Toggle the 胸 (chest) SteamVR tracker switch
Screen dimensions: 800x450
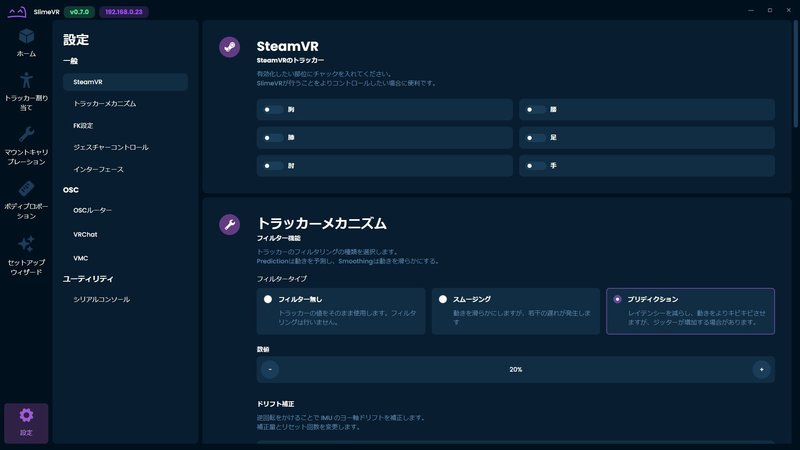coord(273,110)
